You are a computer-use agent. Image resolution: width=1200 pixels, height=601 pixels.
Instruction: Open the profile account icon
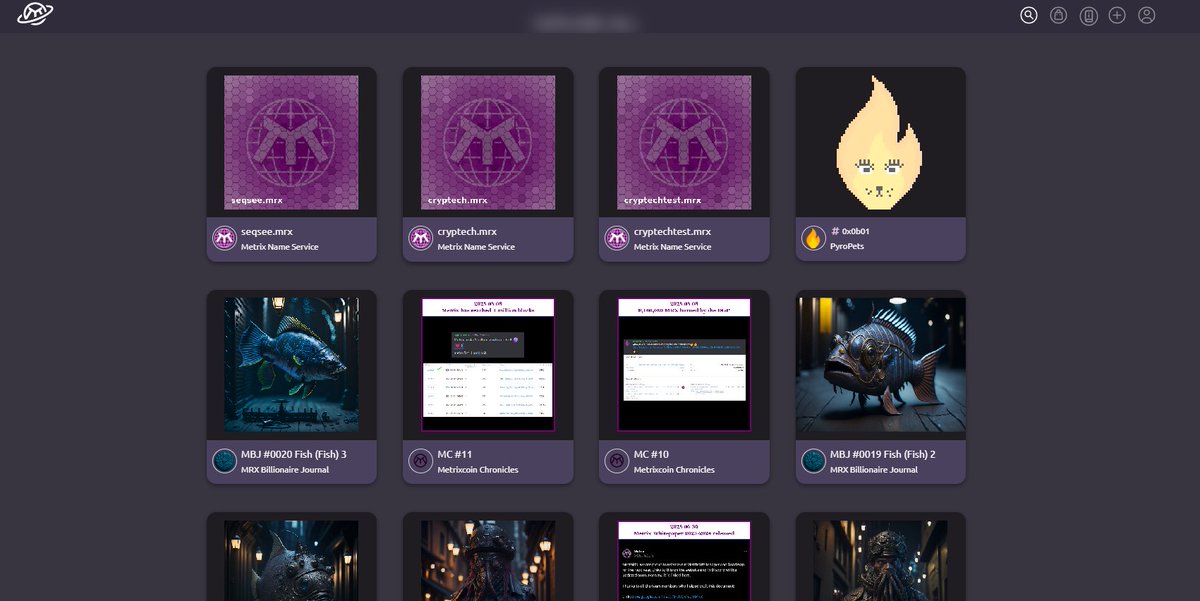pyautogui.click(x=1146, y=15)
